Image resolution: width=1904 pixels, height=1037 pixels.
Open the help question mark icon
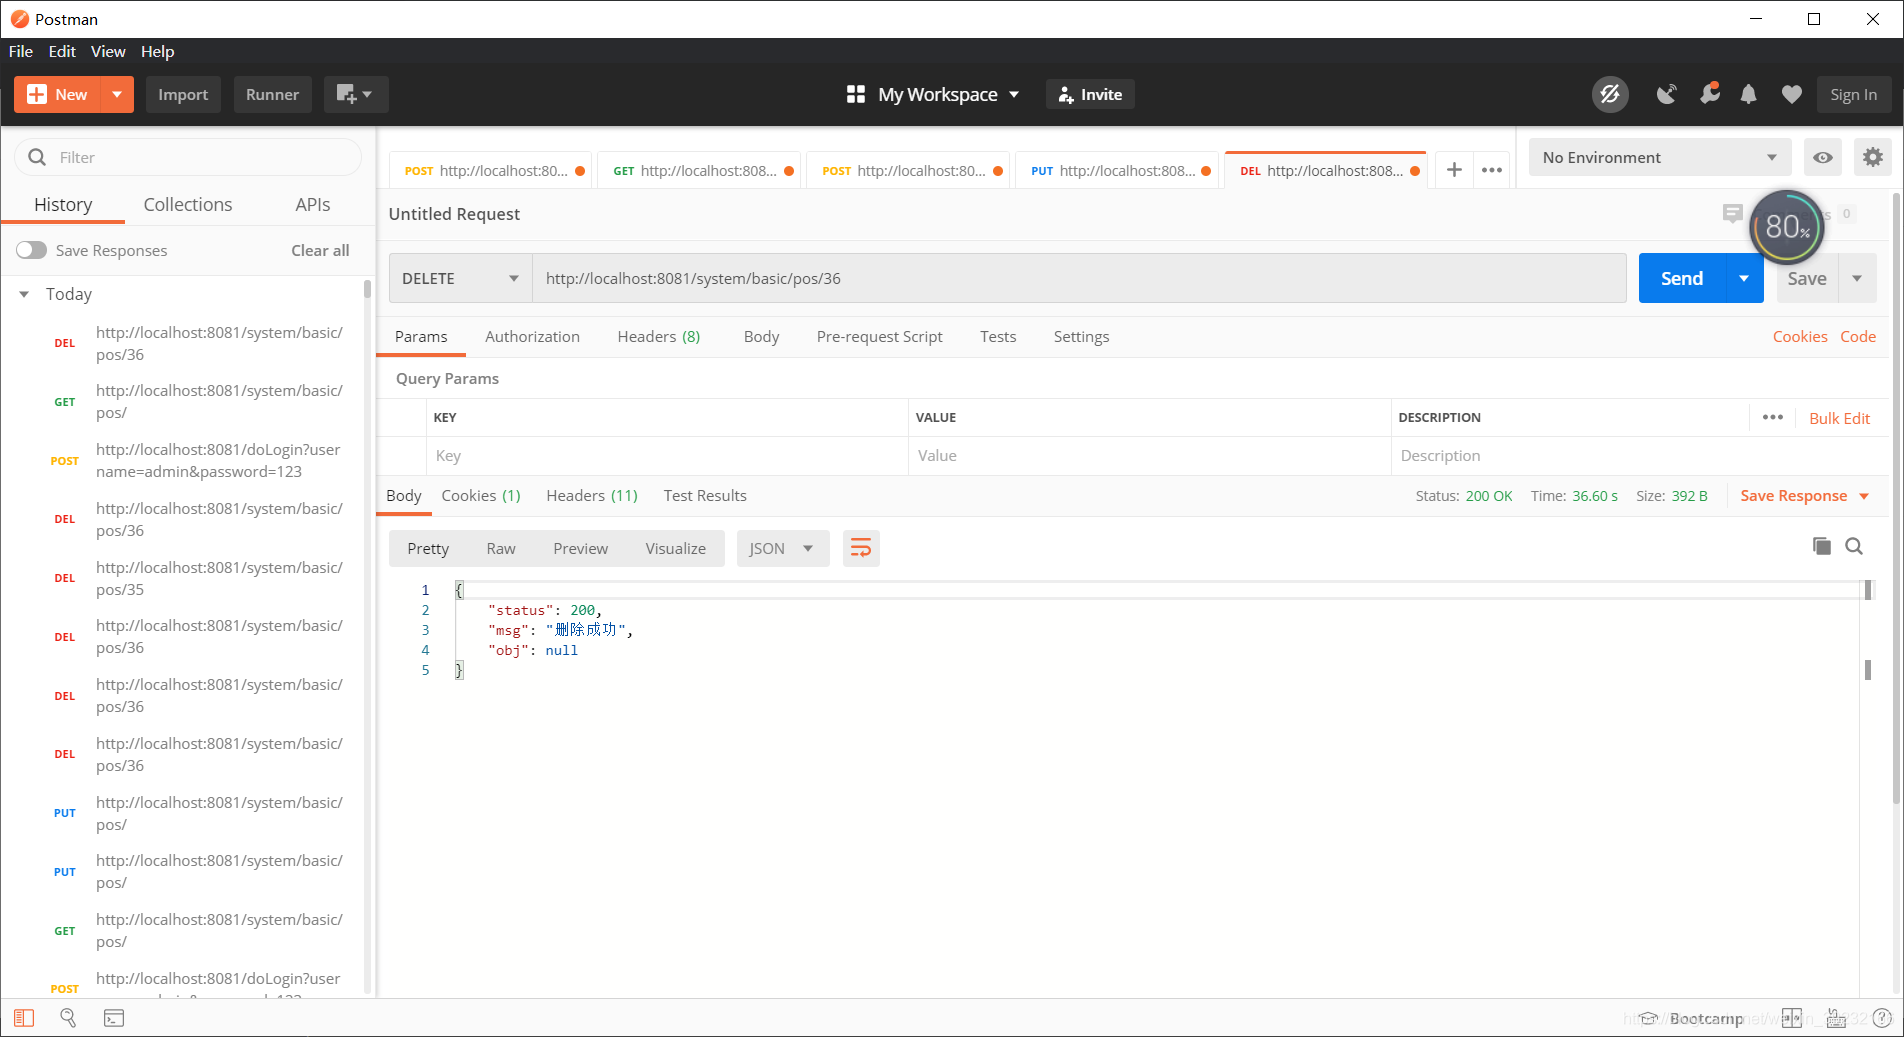[1881, 1018]
